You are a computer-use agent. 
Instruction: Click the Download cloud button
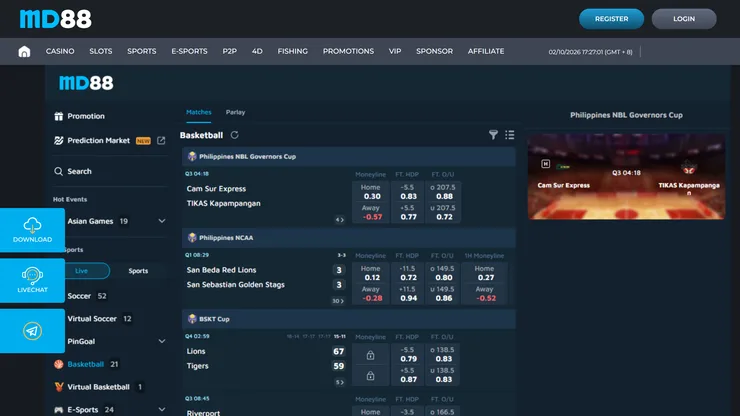point(32,230)
